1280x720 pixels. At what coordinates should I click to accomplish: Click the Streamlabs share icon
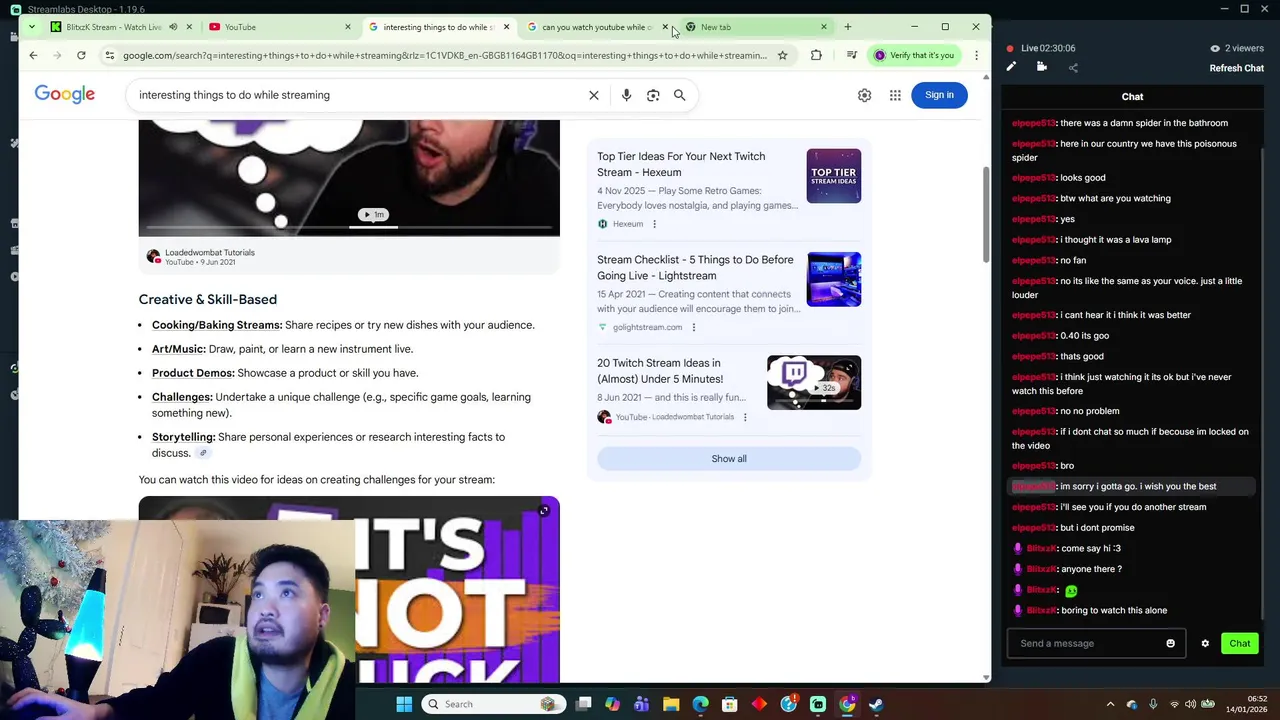pos(1073,68)
